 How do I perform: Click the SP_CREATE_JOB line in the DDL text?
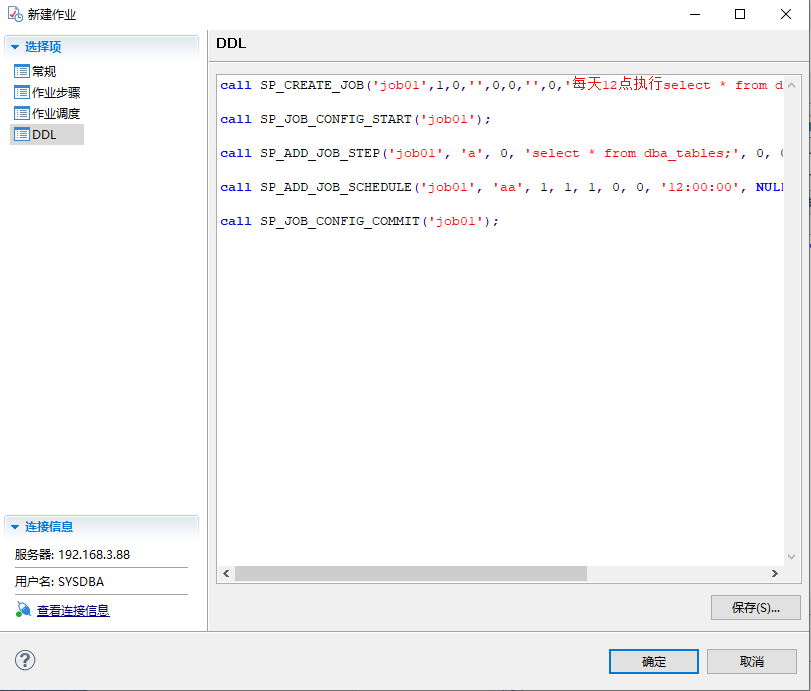point(501,85)
